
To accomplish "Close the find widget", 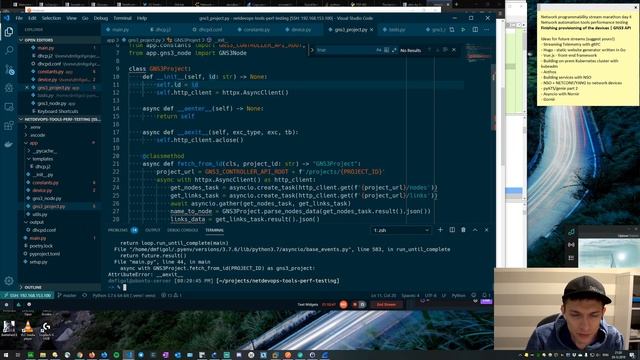I will [454, 50].
